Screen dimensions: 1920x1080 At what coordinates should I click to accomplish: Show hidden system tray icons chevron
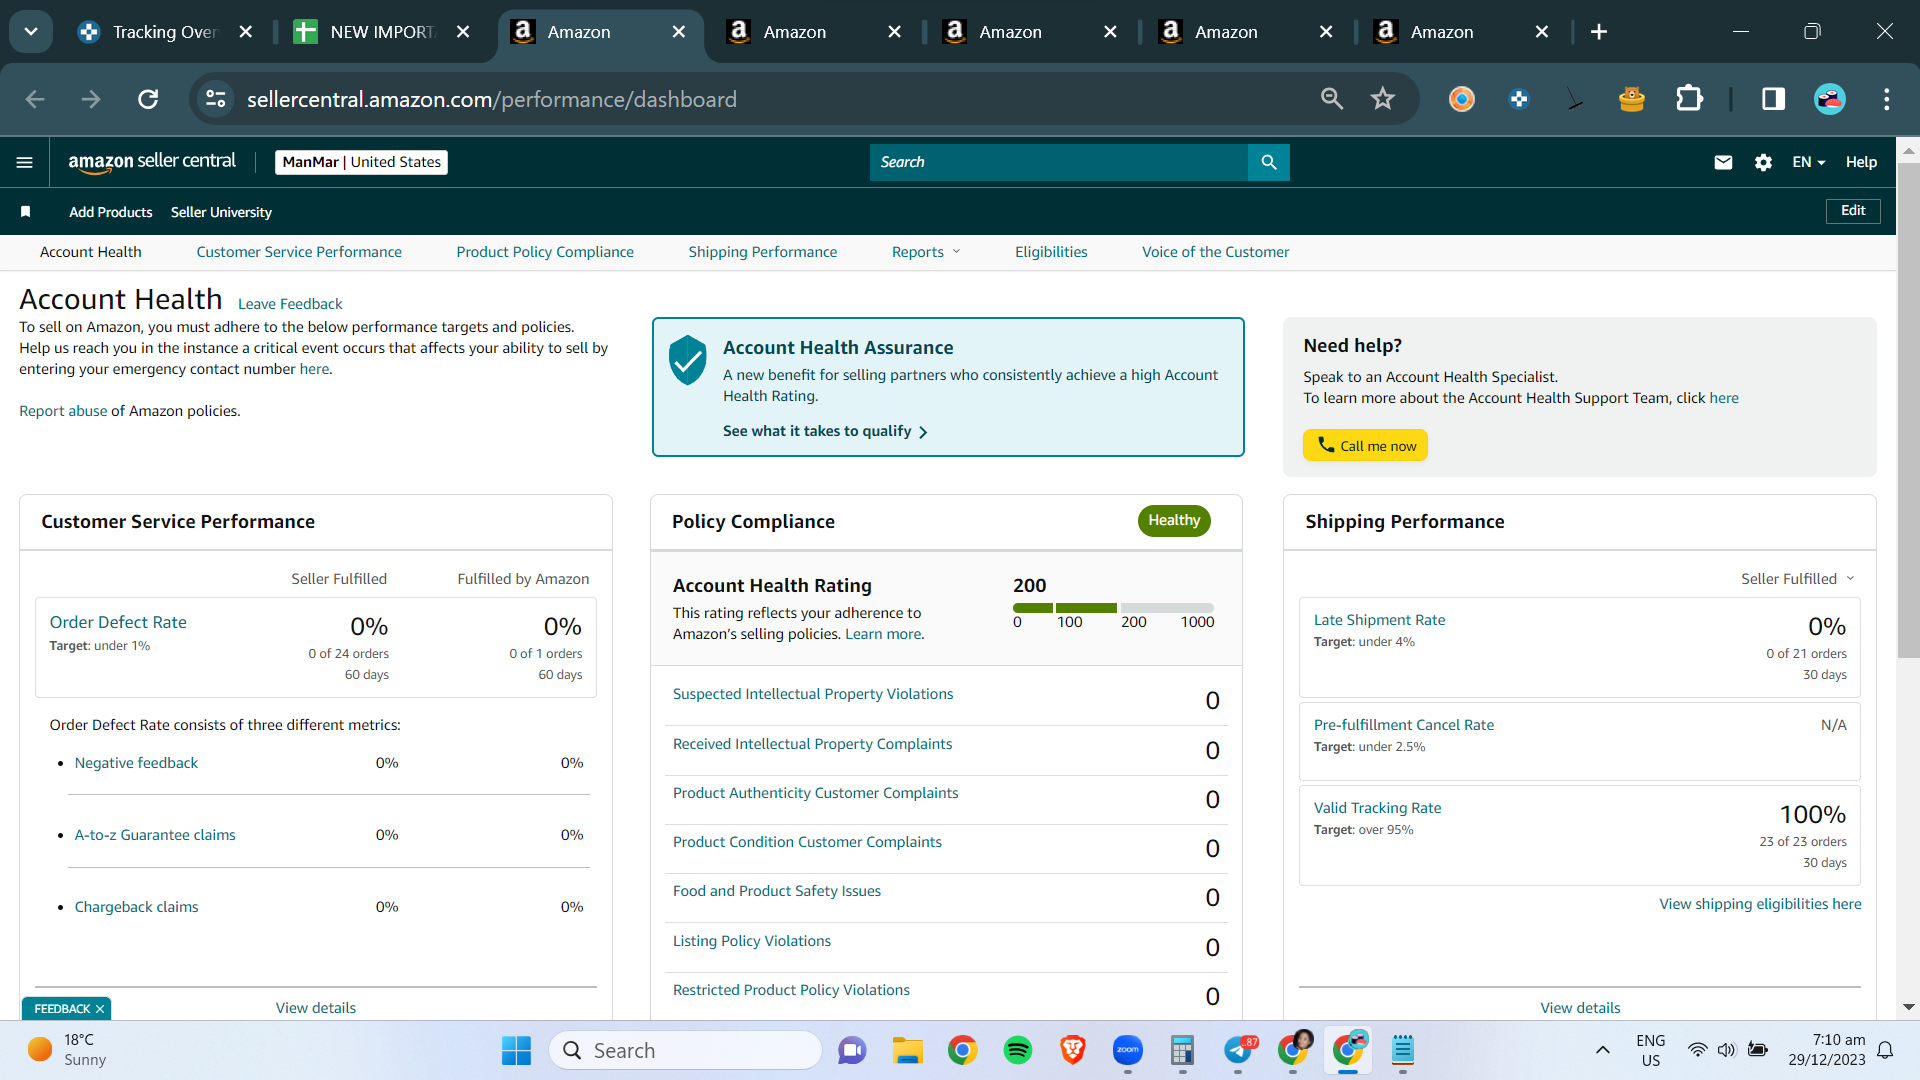[x=1602, y=1050]
